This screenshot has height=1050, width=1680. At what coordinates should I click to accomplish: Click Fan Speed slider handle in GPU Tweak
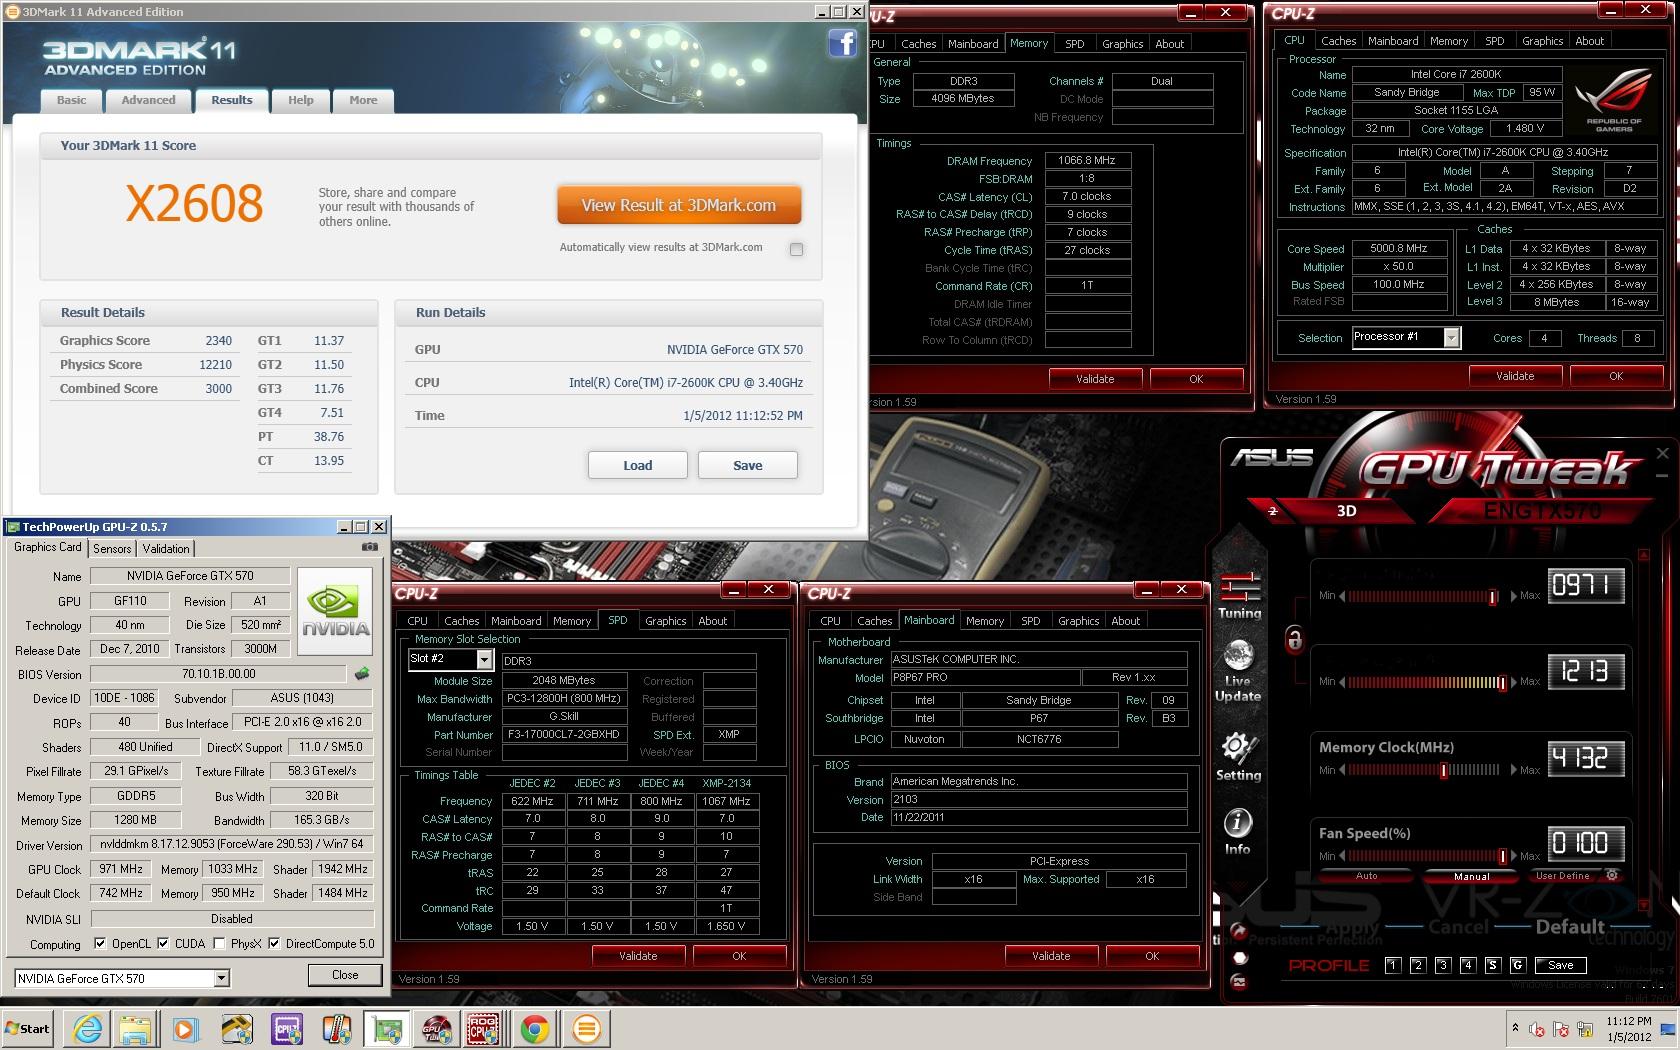pos(1502,856)
